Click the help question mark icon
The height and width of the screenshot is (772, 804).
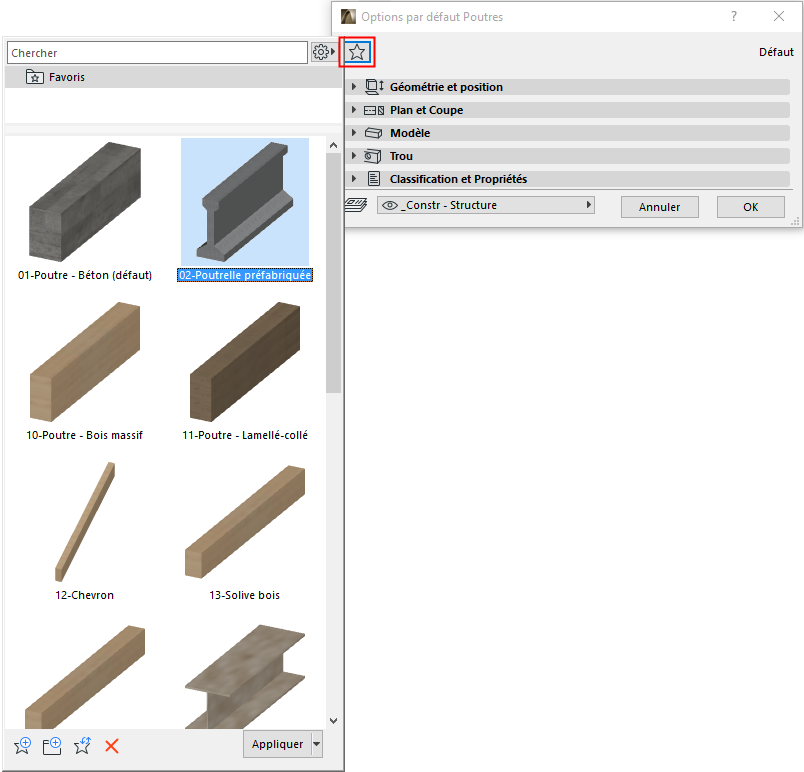(733, 16)
